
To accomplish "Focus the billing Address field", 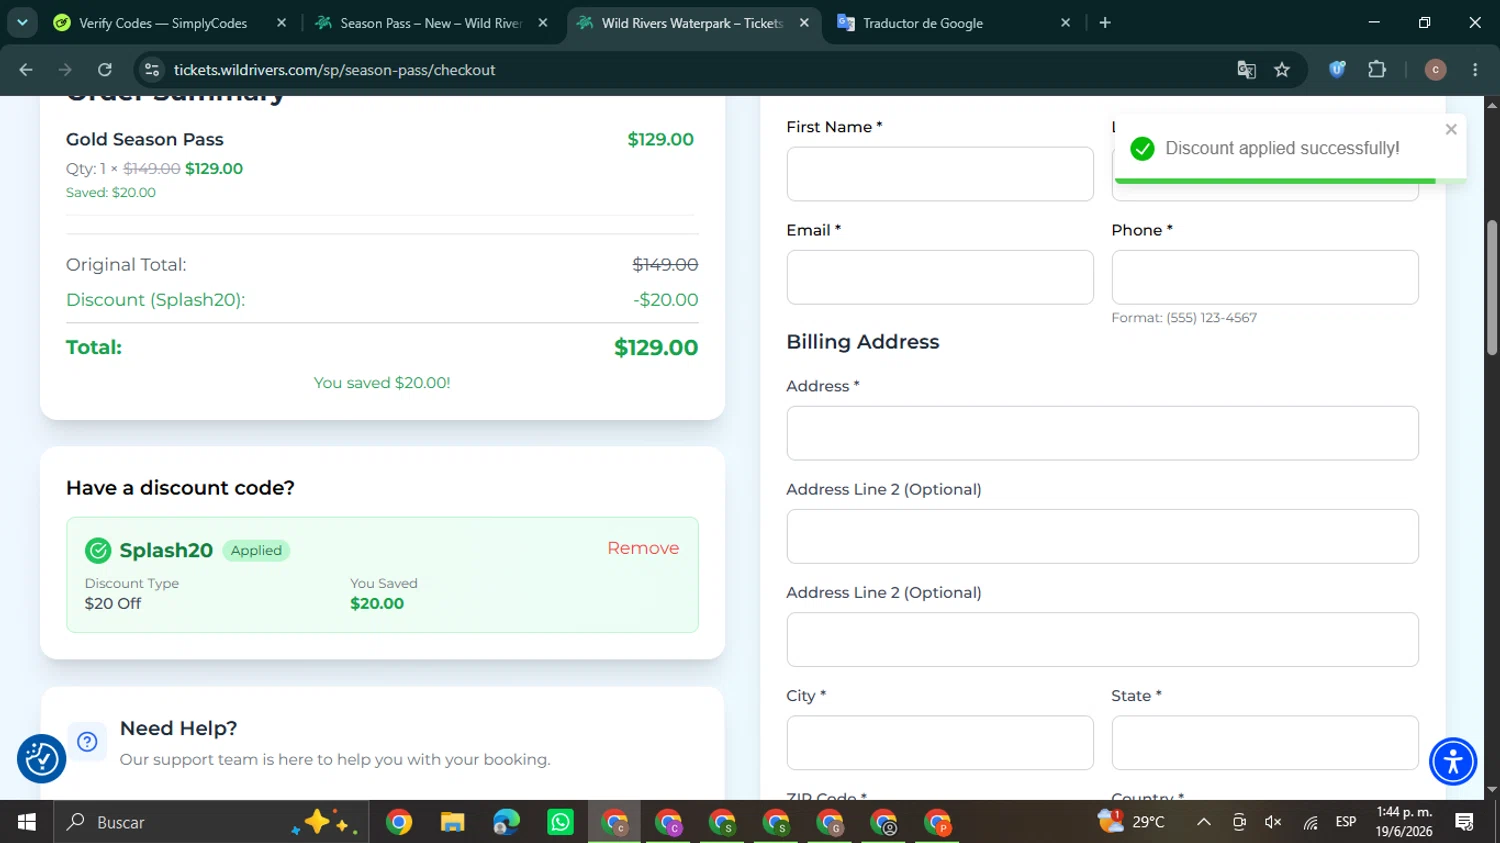I will click(1103, 433).
